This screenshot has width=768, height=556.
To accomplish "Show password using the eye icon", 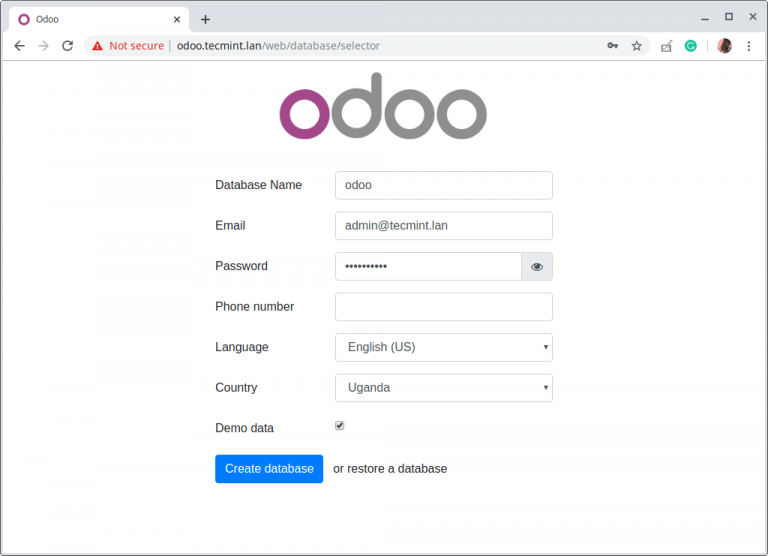I will pos(537,267).
